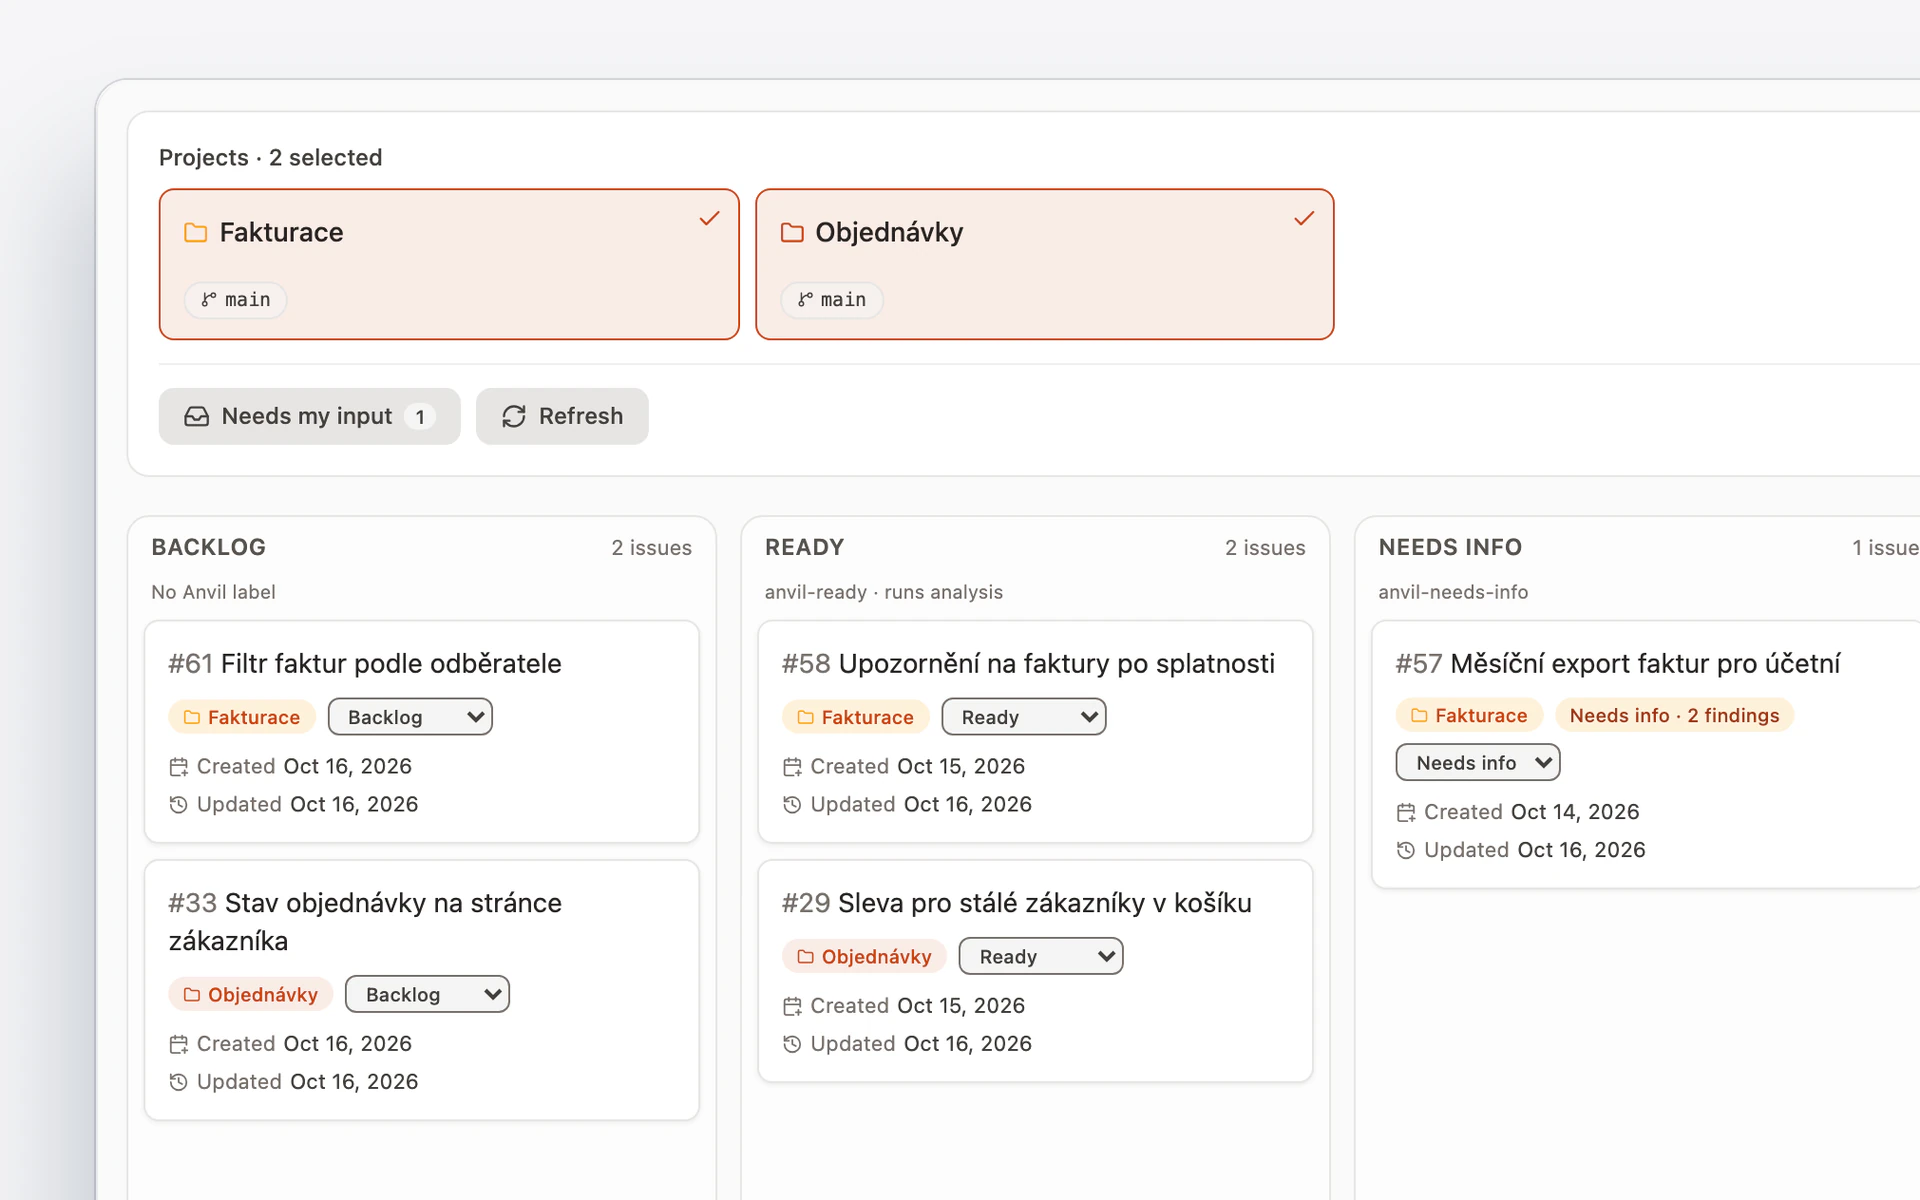The height and width of the screenshot is (1200, 1920).
Task: Open the Backlog status dropdown on issue #33
Action: tap(427, 995)
